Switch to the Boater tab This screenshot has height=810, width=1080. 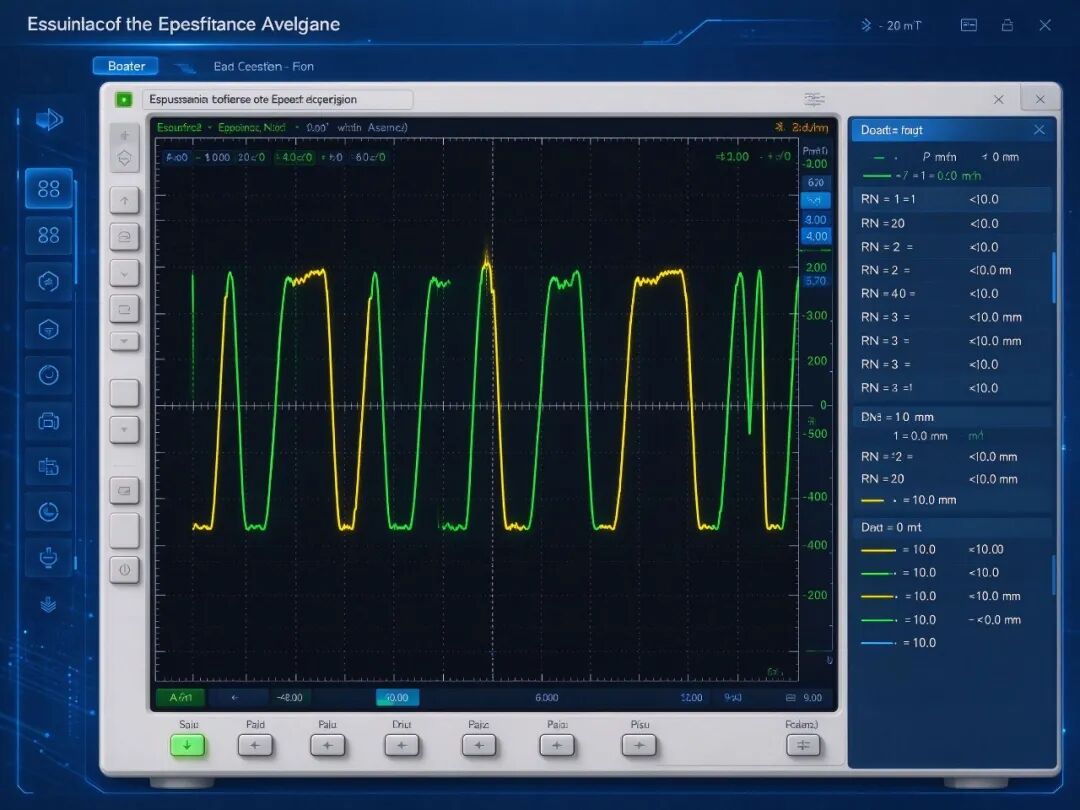pos(126,66)
